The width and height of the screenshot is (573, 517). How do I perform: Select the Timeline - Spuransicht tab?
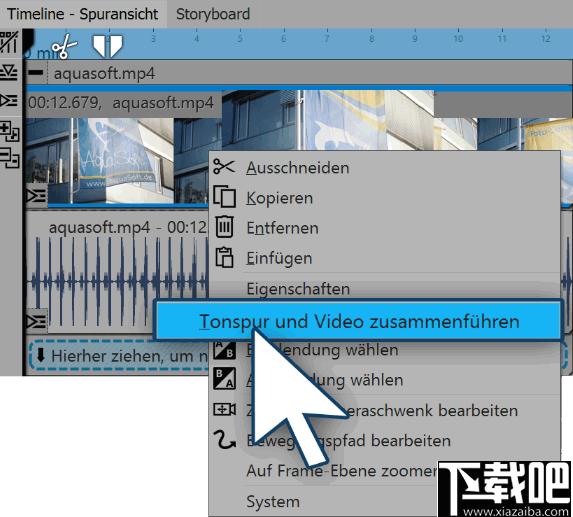point(83,14)
